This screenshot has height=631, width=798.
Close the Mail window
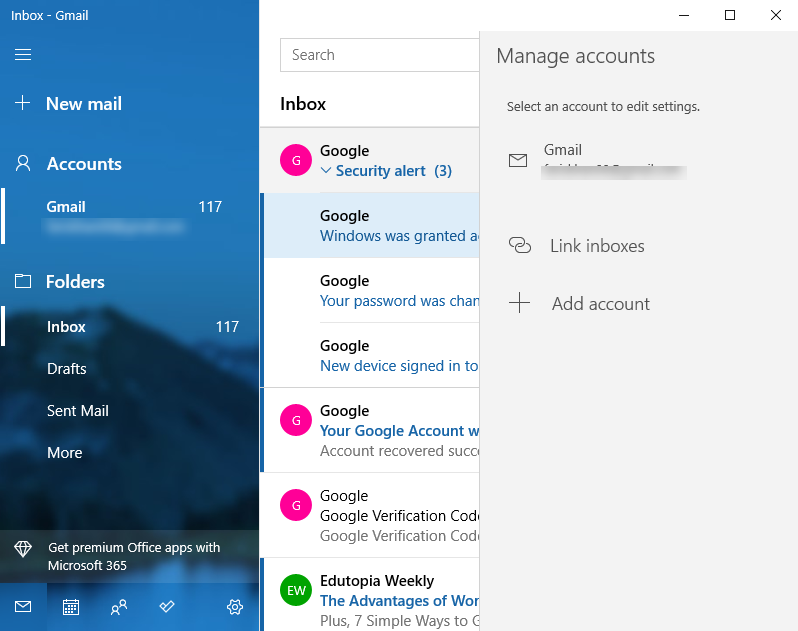point(776,15)
